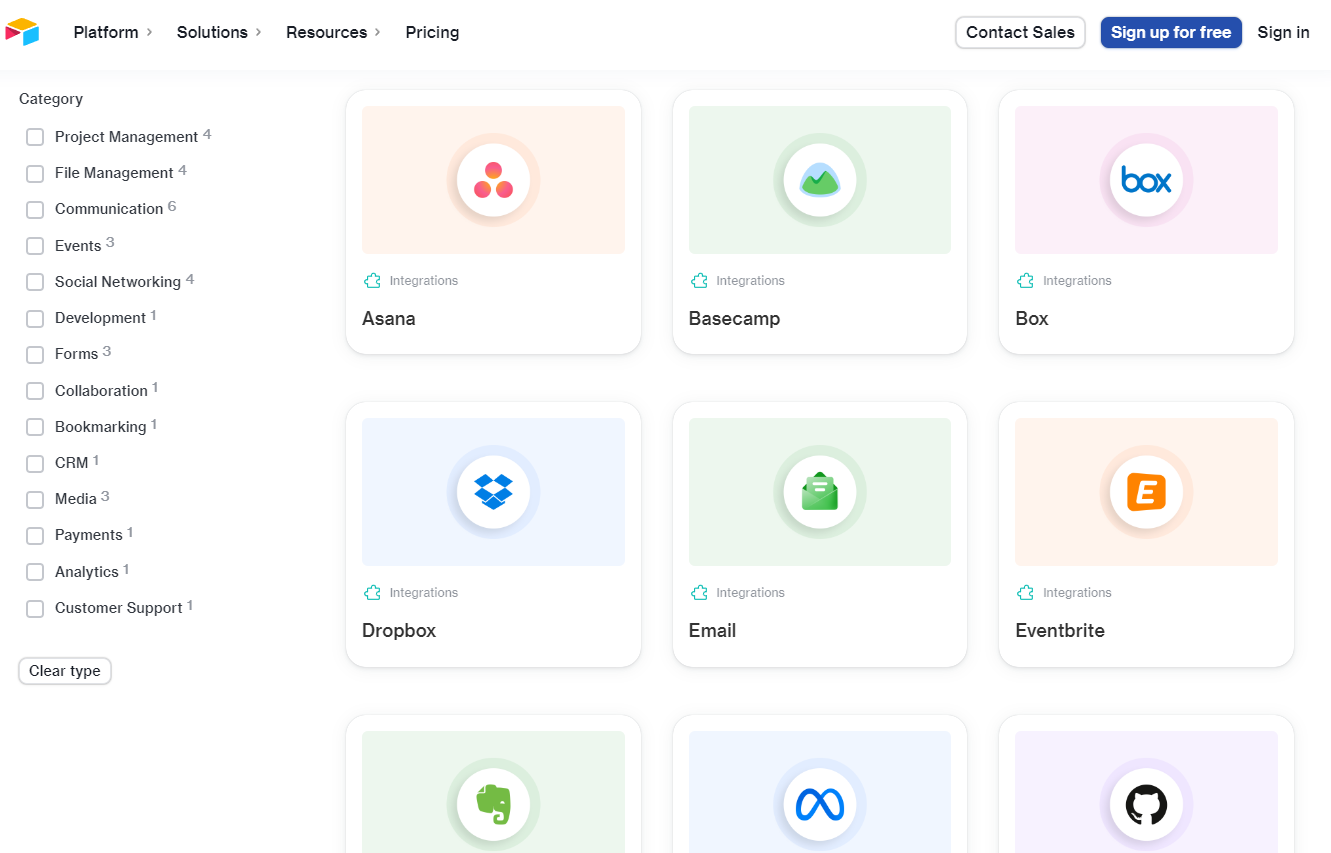Image resolution: width=1331 pixels, height=853 pixels.
Task: Tick the Customer Support checkbox
Action: point(35,608)
